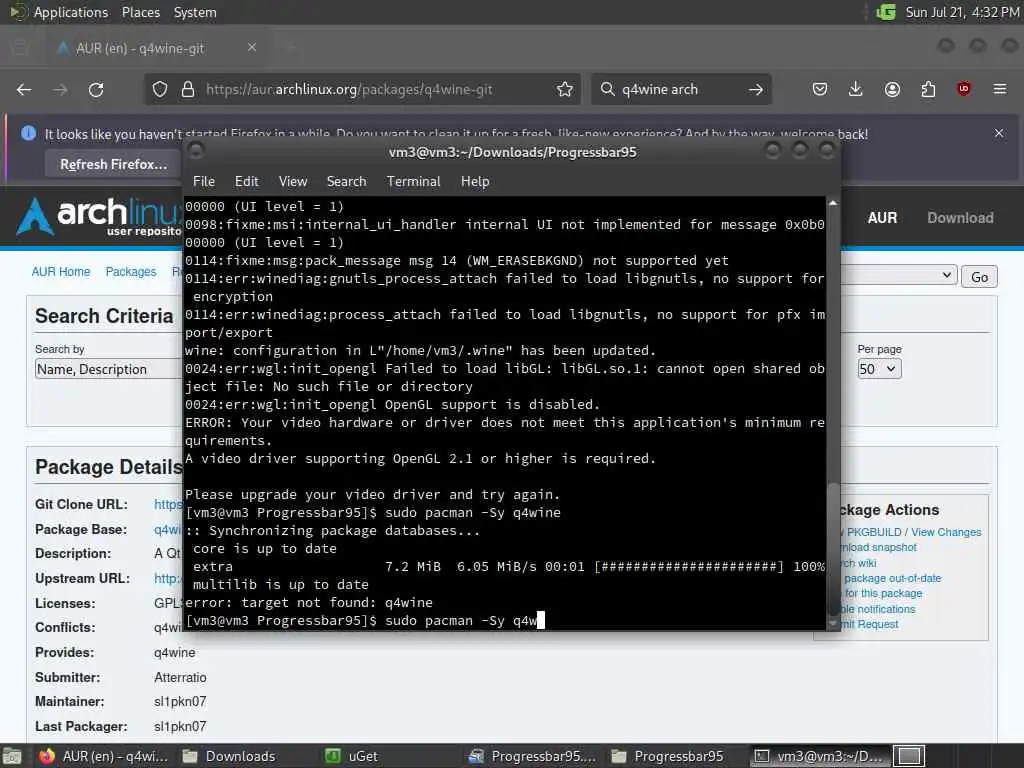
Task: Click maintainer sl1pkn07 text
Action: [180, 701]
